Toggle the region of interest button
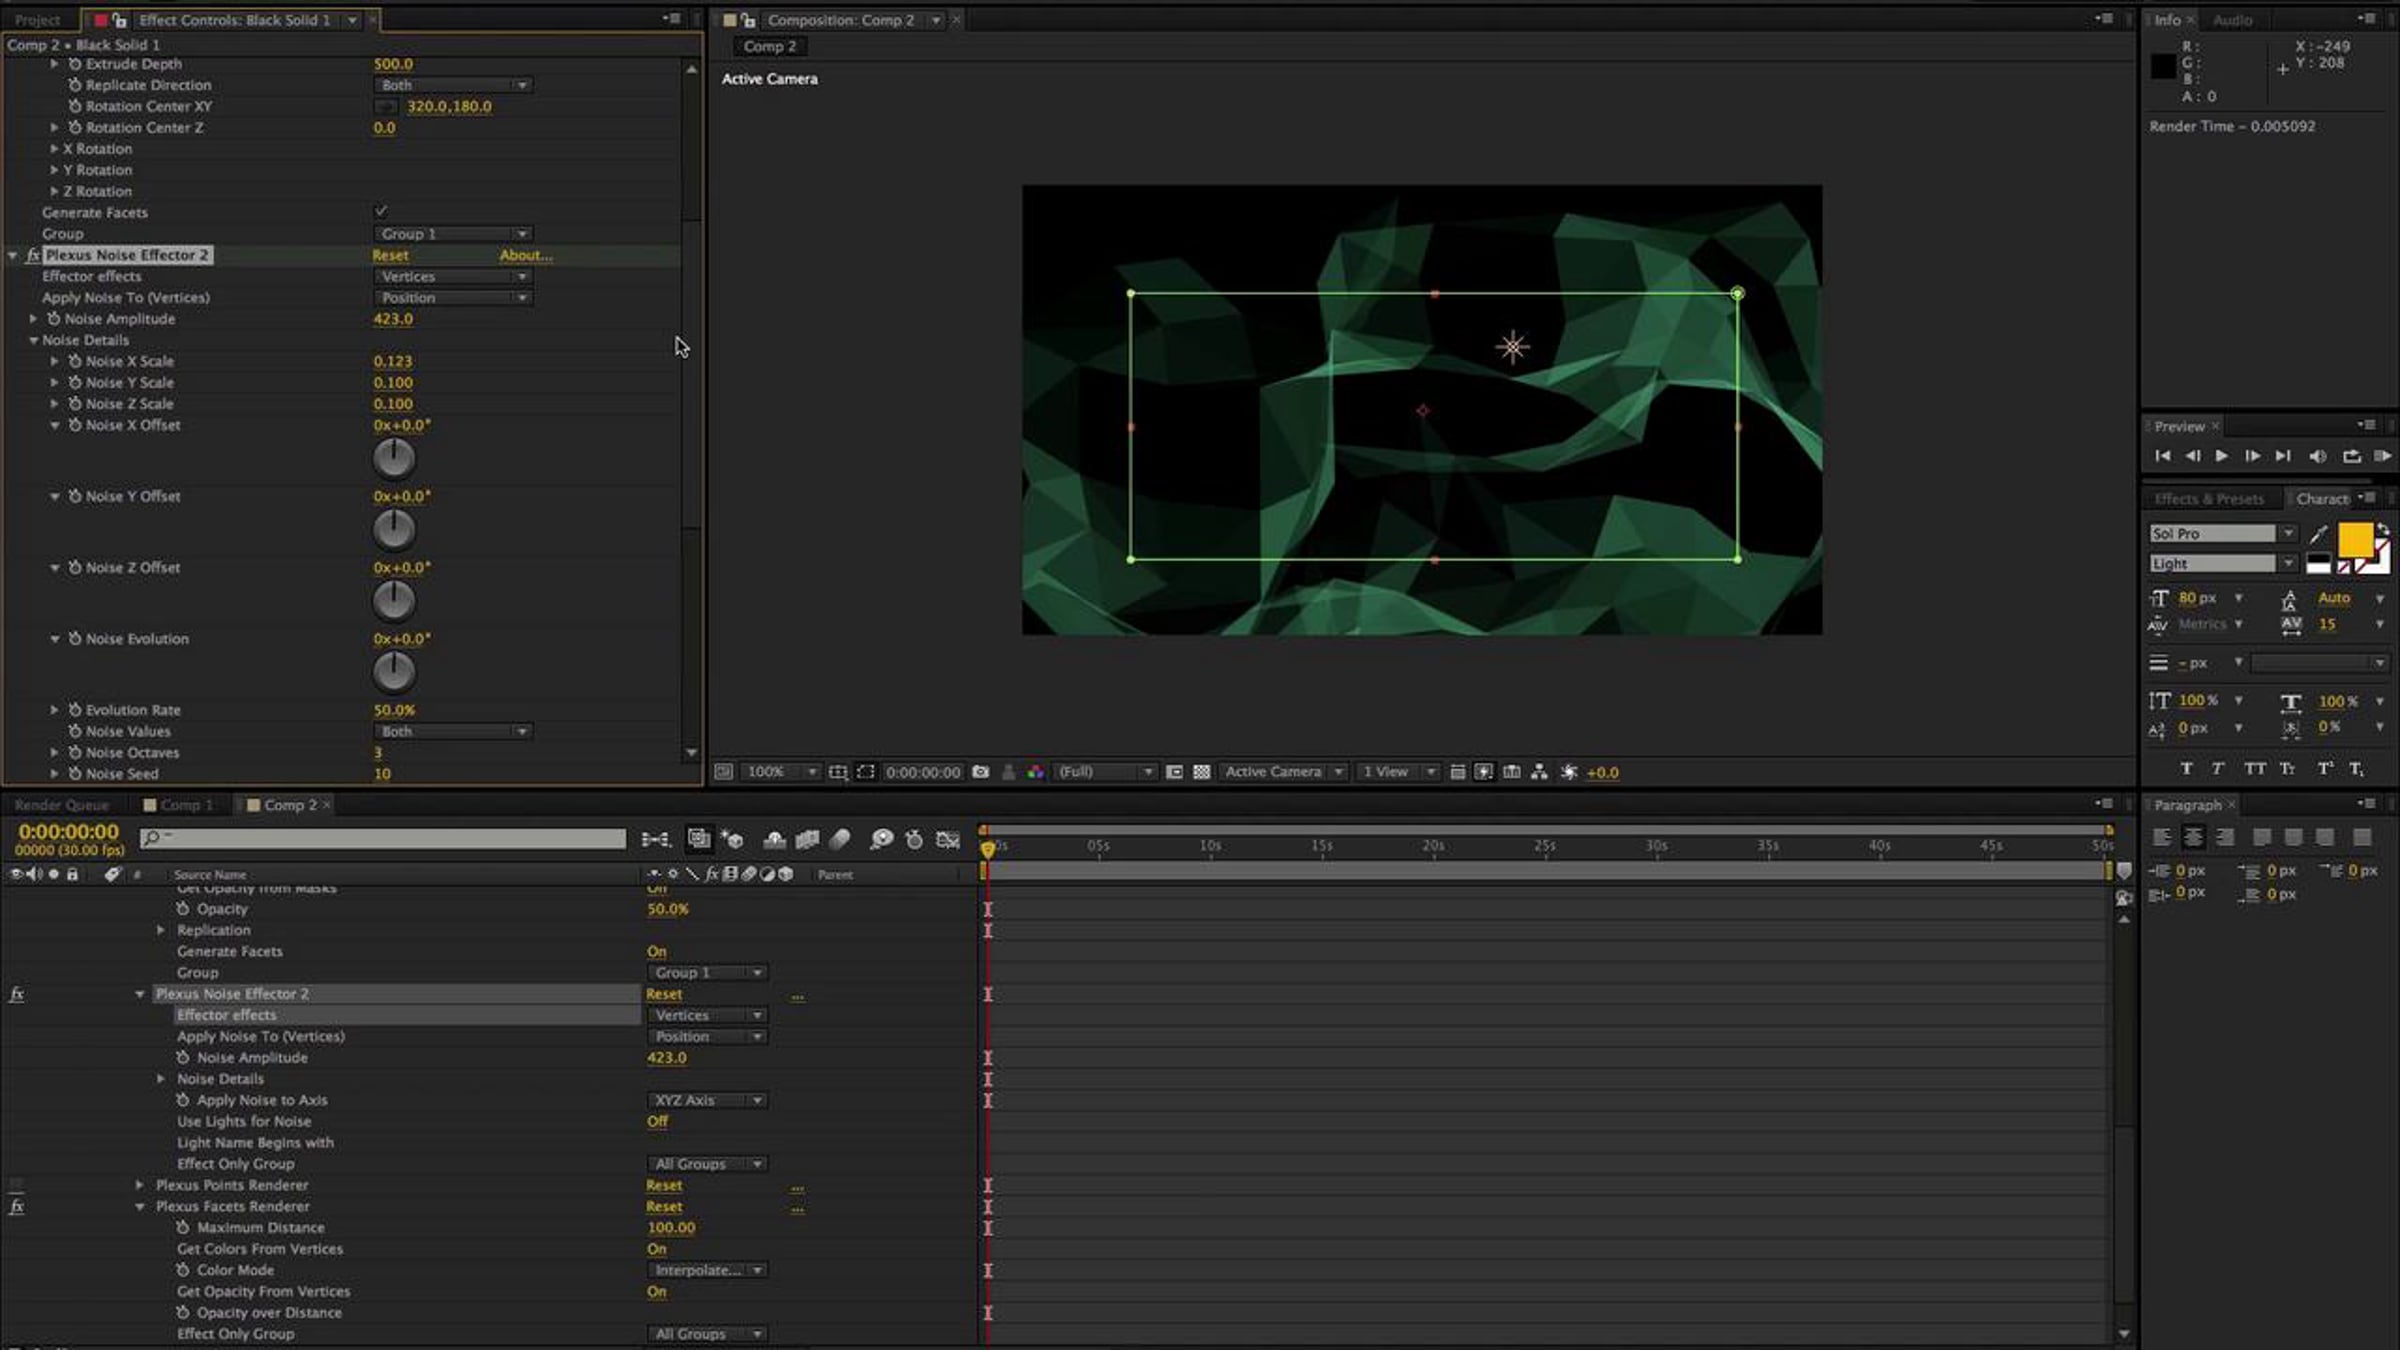 tap(1174, 772)
